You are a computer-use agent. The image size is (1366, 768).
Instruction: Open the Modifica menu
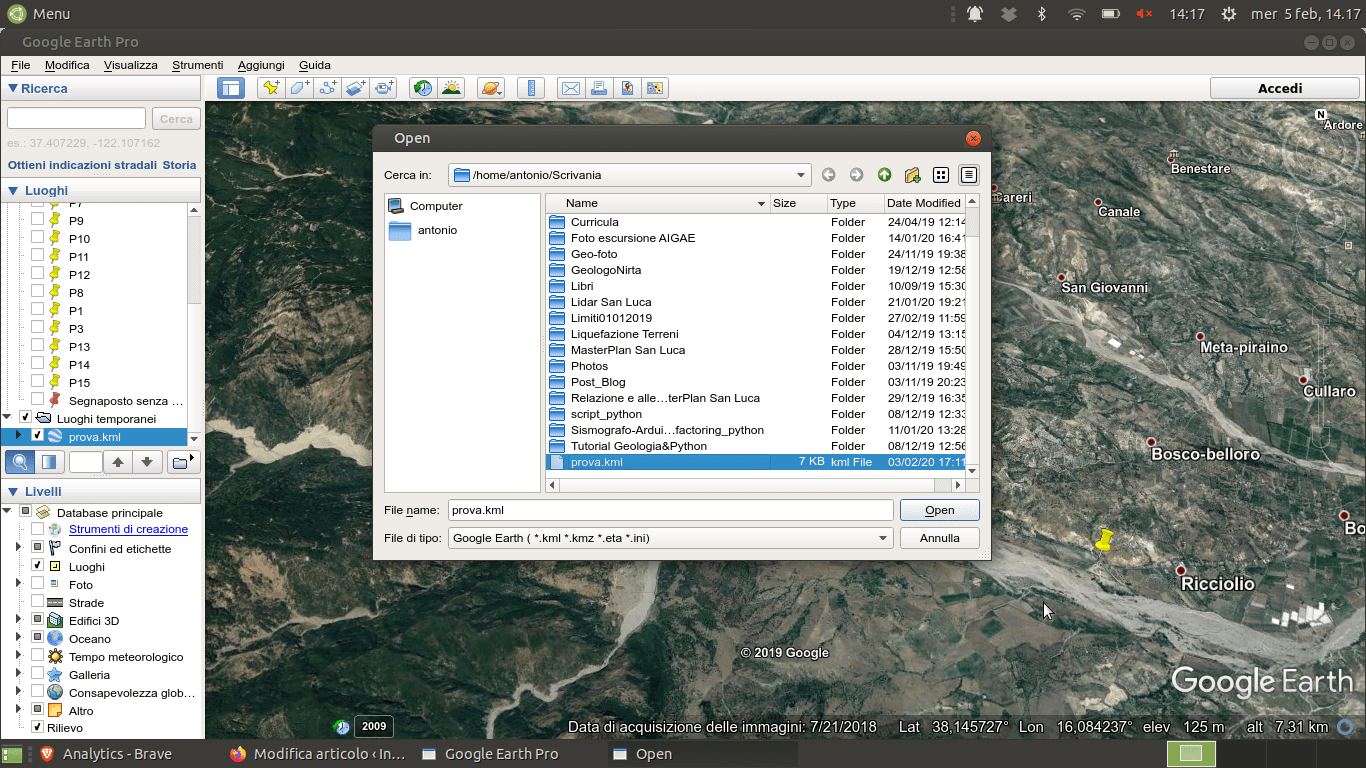pos(67,65)
